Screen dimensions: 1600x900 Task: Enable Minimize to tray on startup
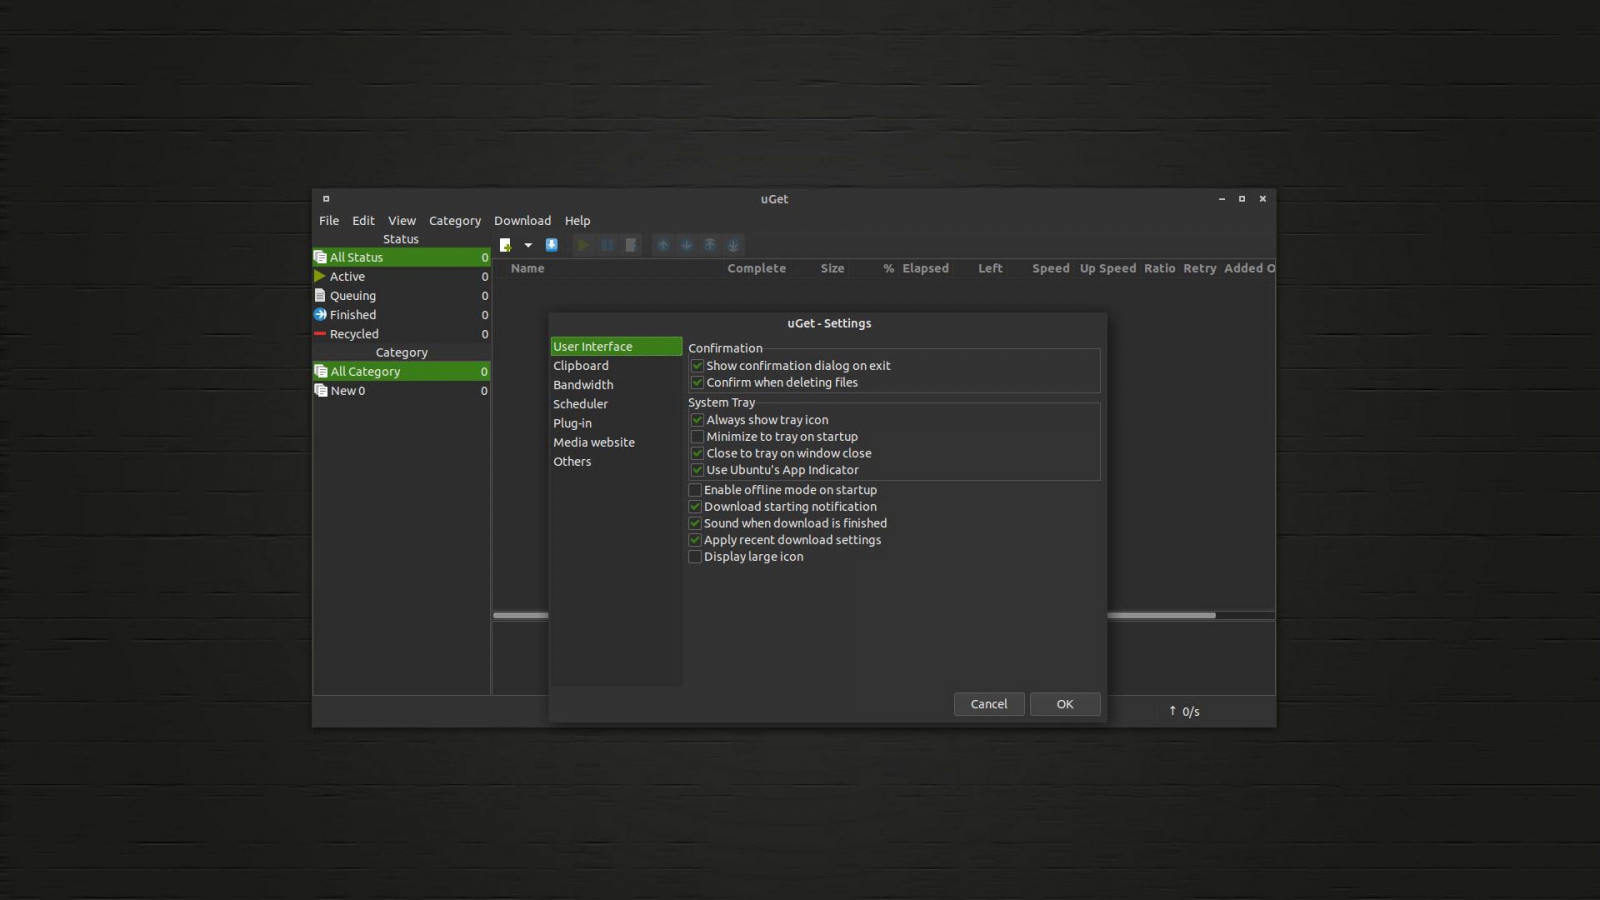pyautogui.click(x=697, y=437)
